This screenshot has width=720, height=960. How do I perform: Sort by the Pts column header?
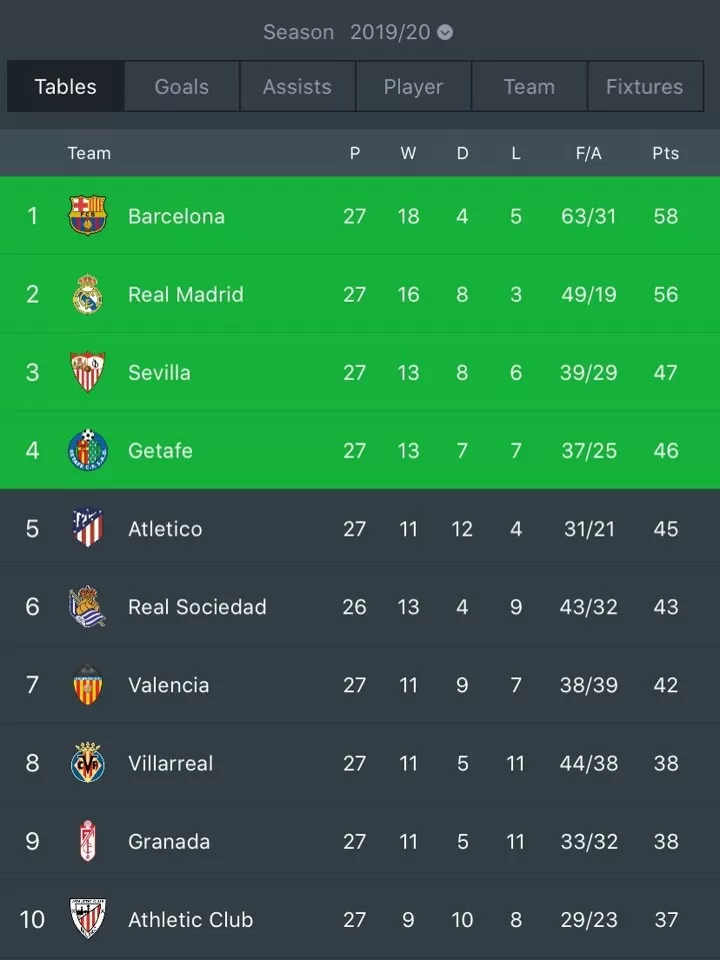(x=666, y=153)
